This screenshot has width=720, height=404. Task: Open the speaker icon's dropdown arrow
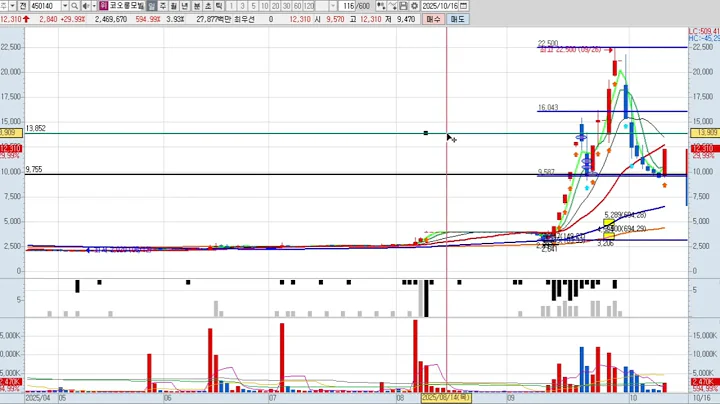click(x=94, y=6)
